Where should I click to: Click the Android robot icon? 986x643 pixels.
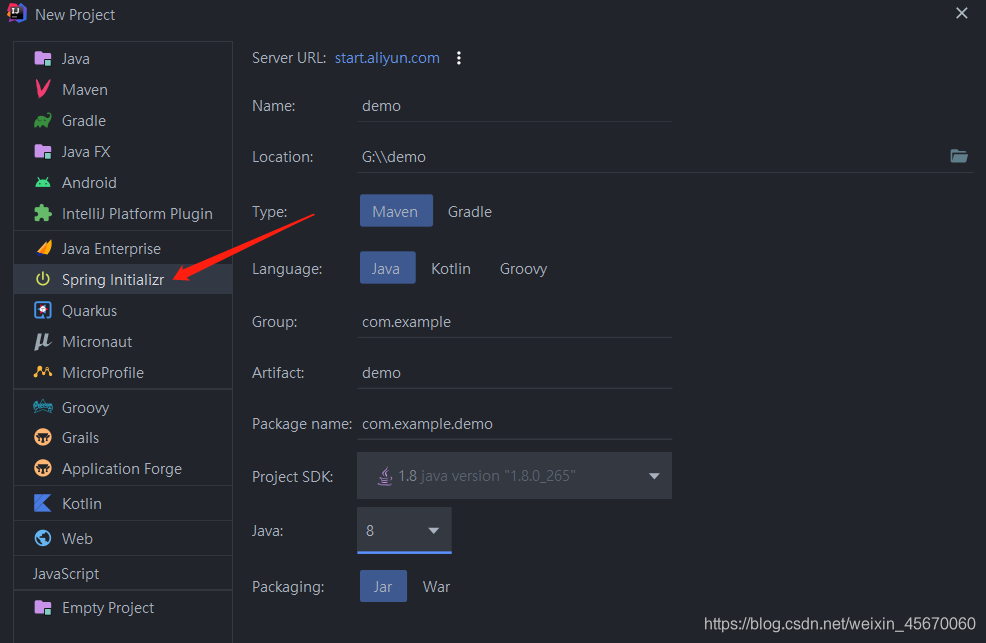coord(43,183)
